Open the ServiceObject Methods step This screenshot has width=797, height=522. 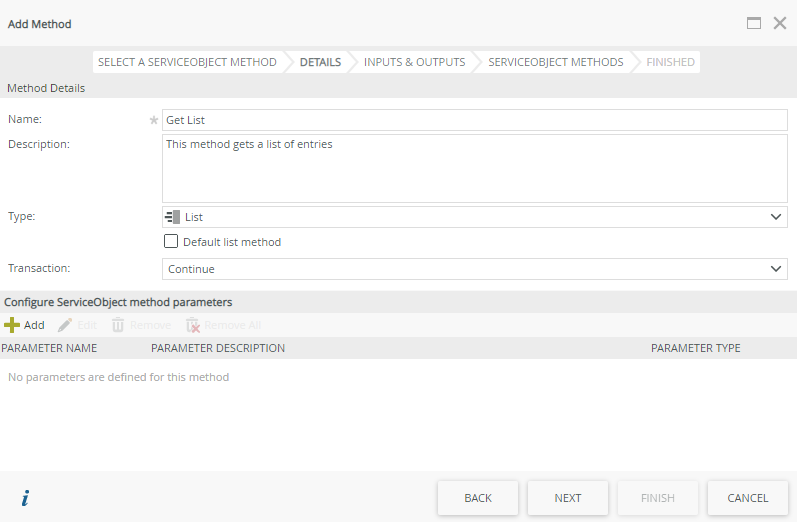point(555,62)
